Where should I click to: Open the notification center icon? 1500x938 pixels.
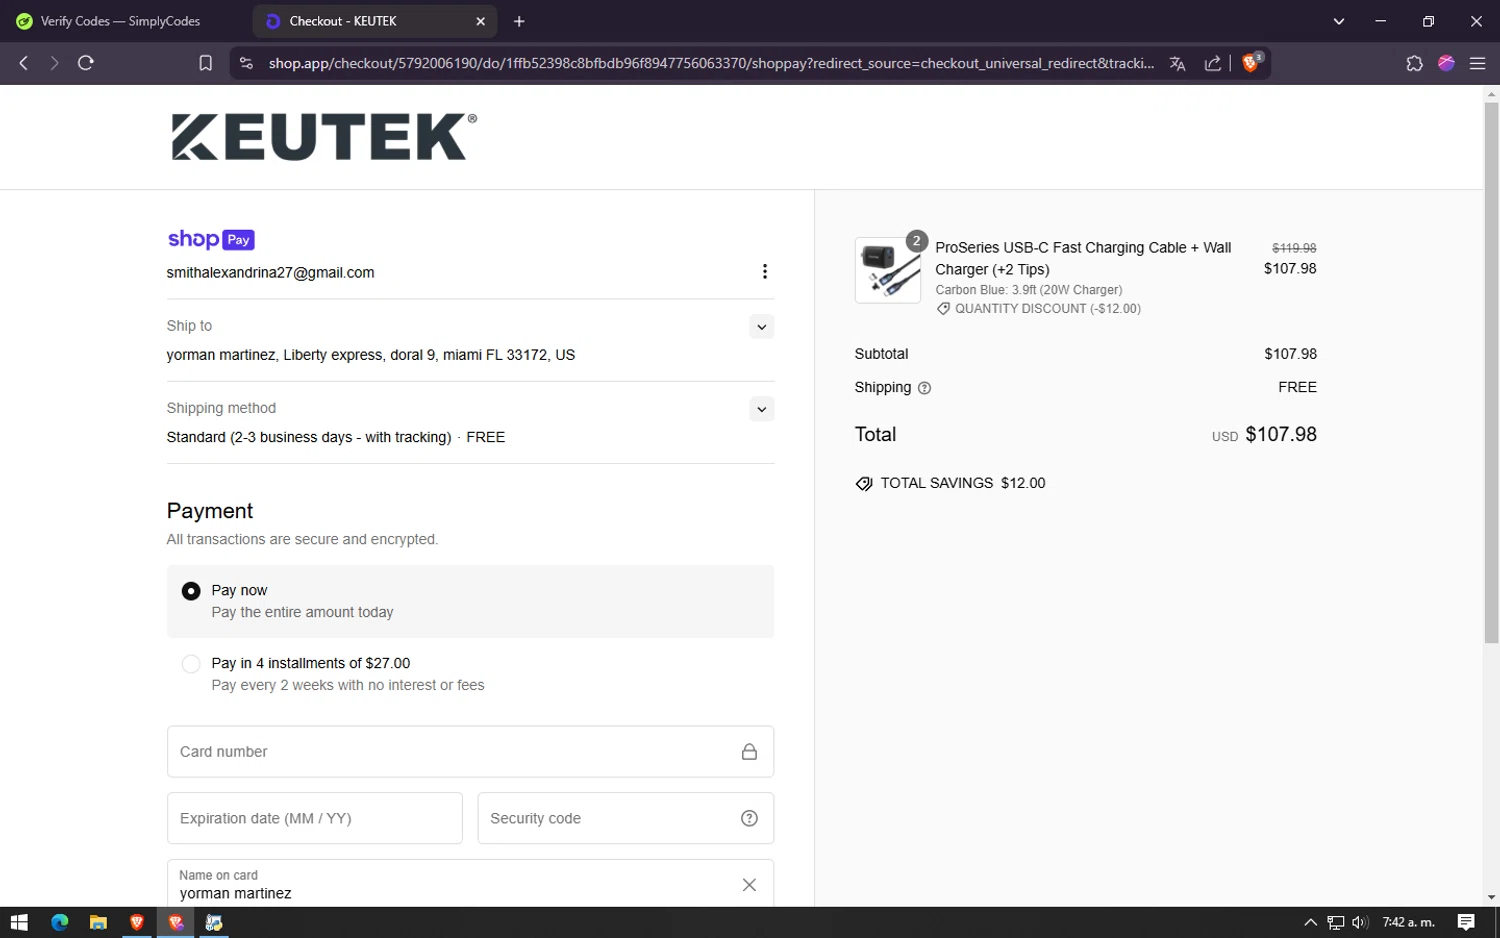tap(1466, 922)
